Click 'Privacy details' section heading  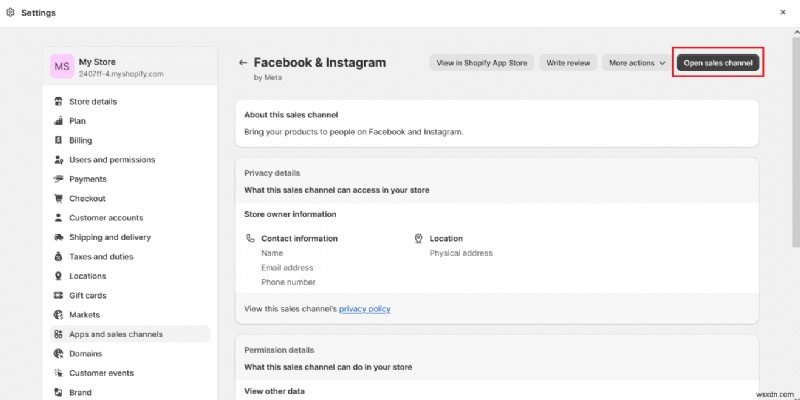click(272, 173)
